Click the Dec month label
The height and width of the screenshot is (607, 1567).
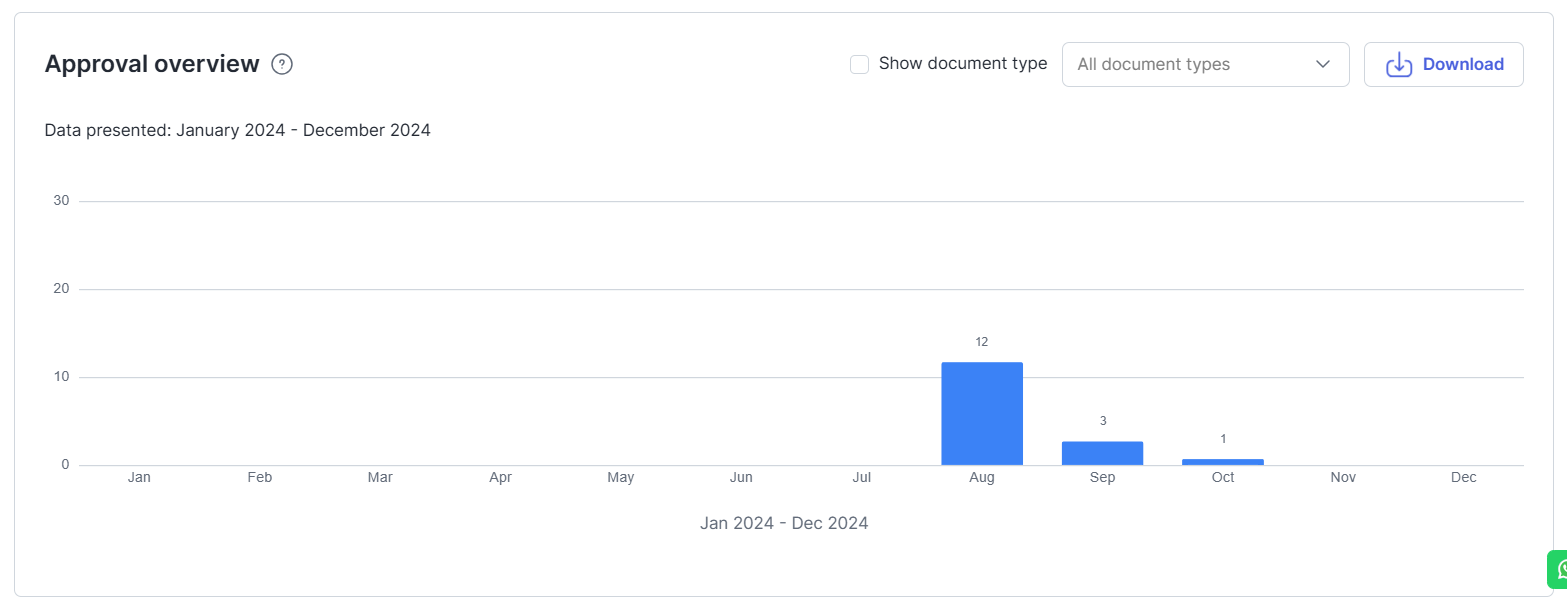(x=1463, y=478)
